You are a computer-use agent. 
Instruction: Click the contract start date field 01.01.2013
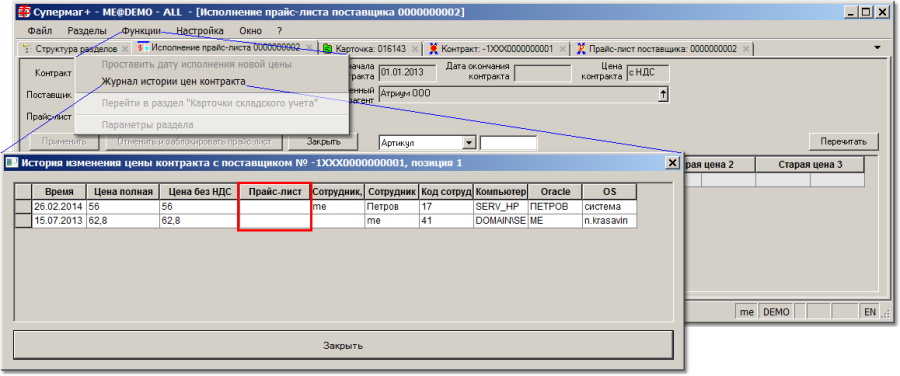tap(408, 73)
